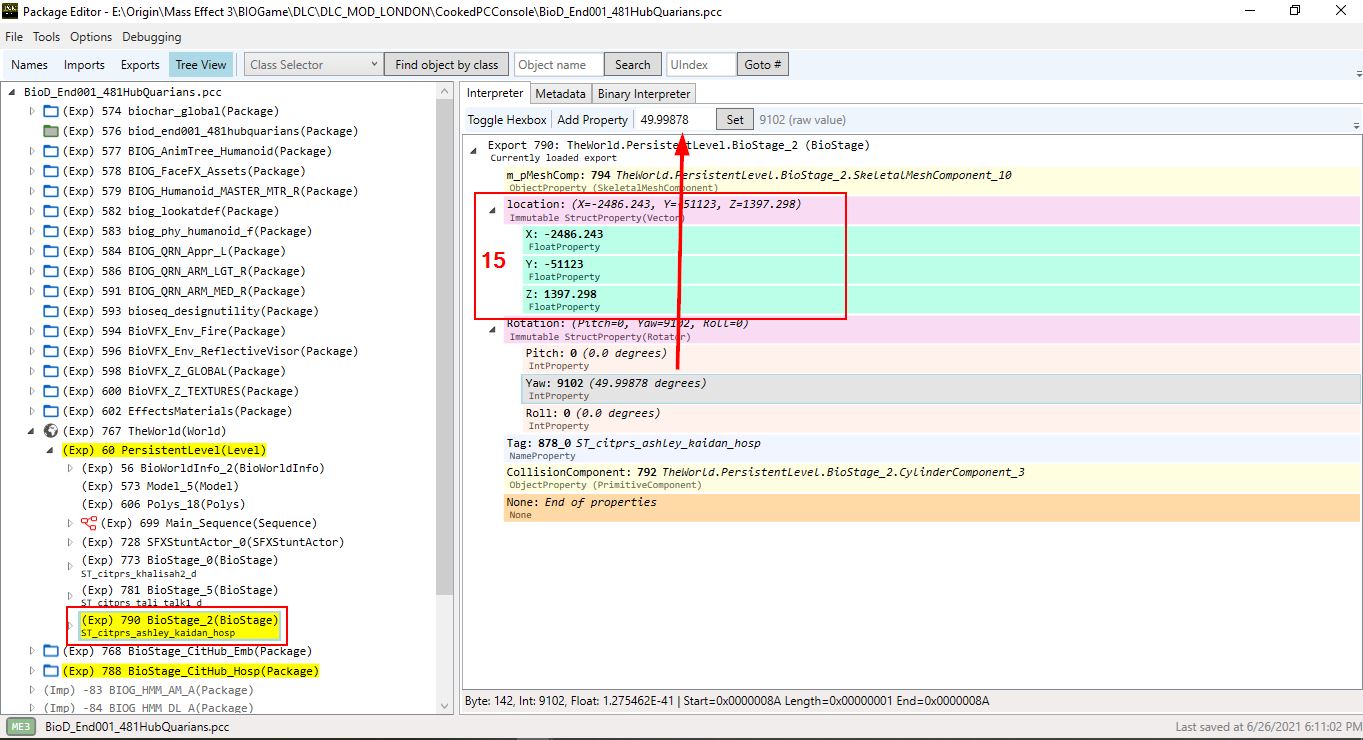Screen dimensions: 1363x740
Task: Click the BIOG_Humanoid_MASTER_MTR_R folder icon
Action: [51, 191]
